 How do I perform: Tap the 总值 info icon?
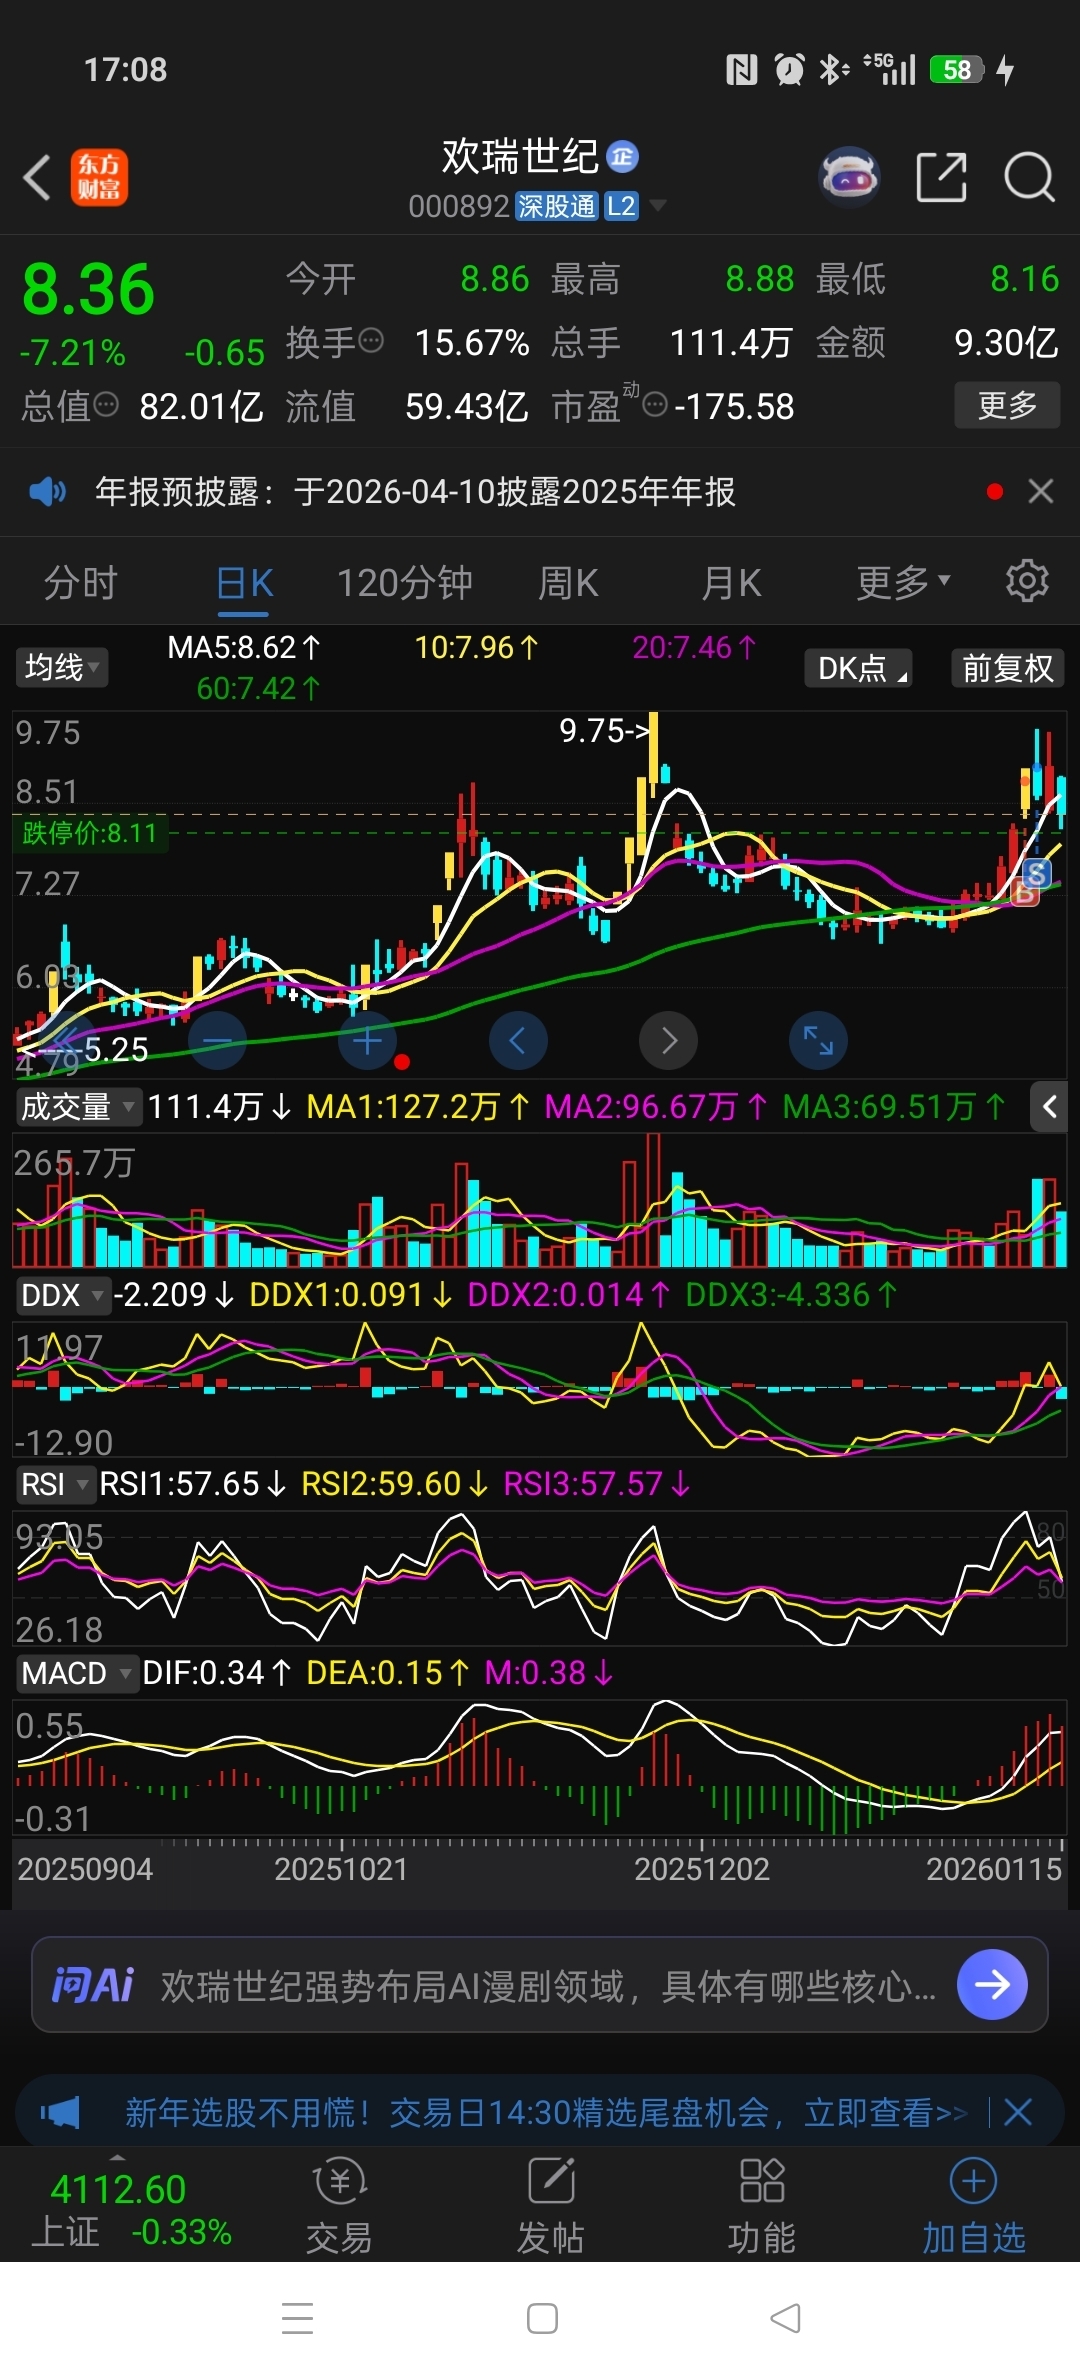(x=106, y=405)
